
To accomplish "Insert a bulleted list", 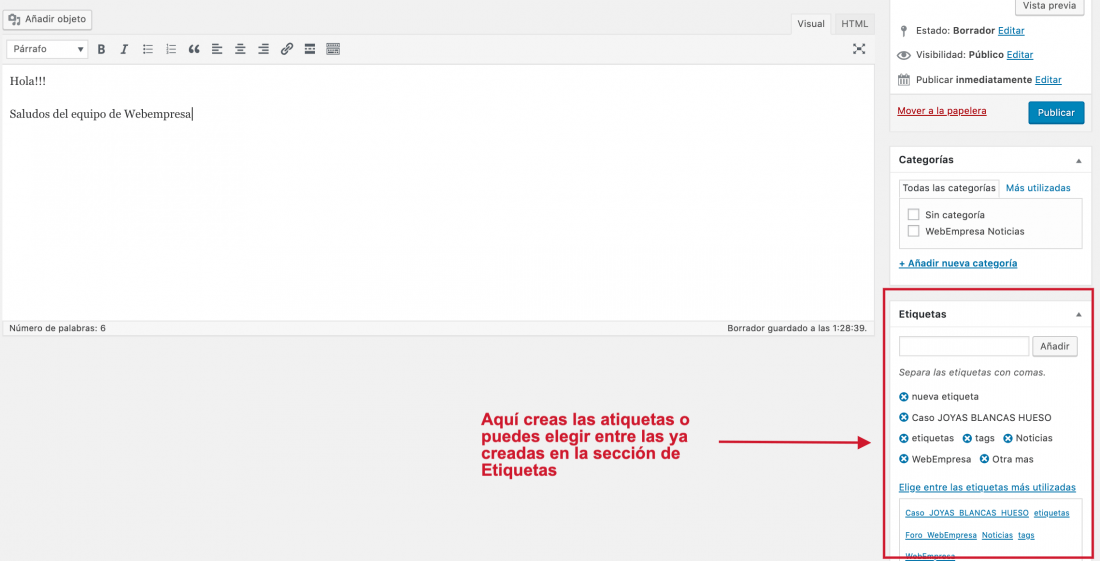I will pyautogui.click(x=147, y=49).
